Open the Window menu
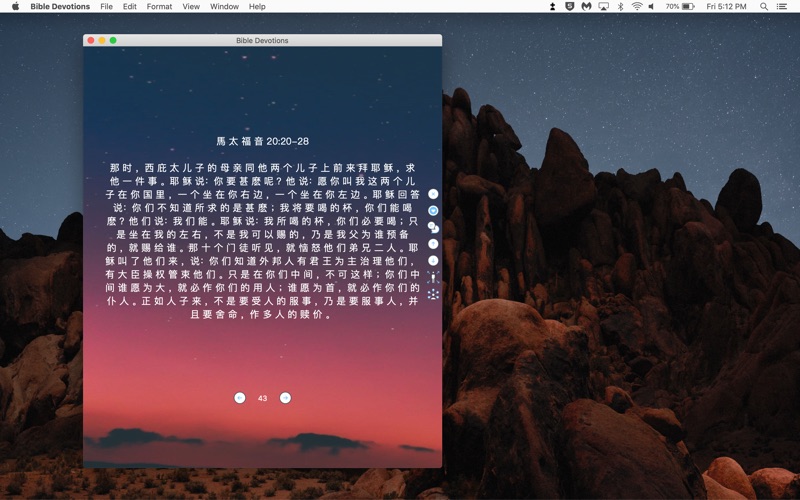Viewport: 800px width, 500px height. tap(224, 7)
